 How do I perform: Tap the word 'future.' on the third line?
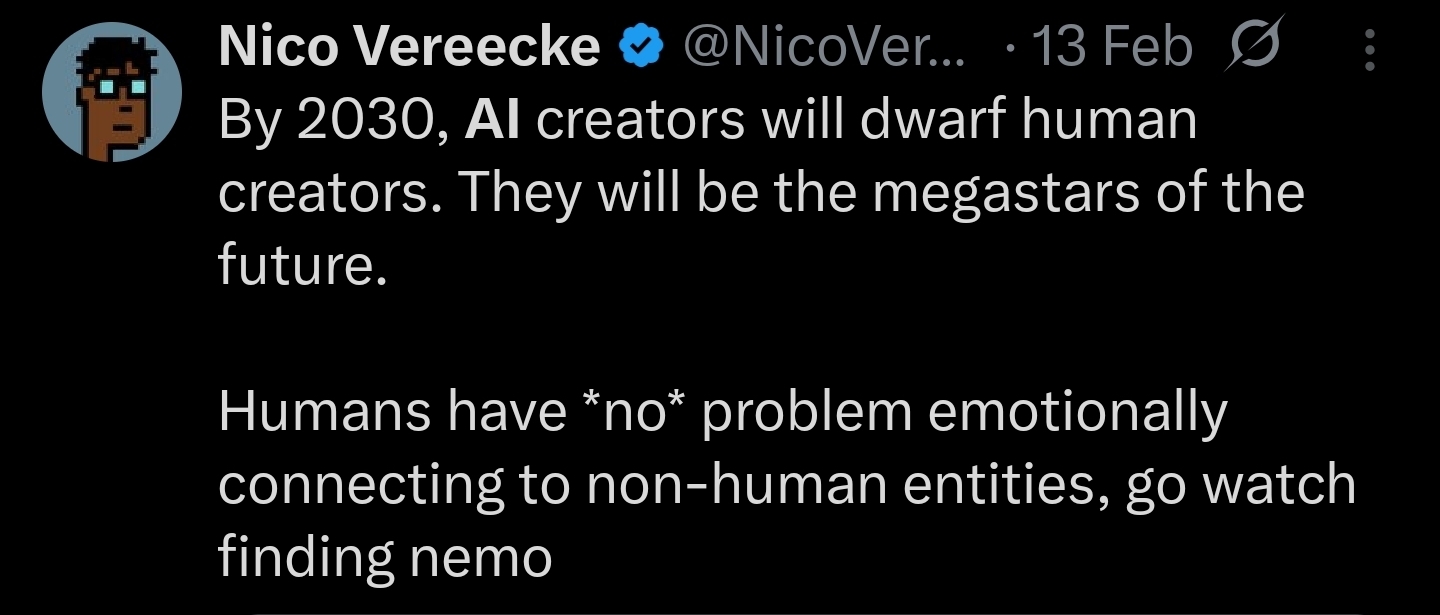[302, 265]
